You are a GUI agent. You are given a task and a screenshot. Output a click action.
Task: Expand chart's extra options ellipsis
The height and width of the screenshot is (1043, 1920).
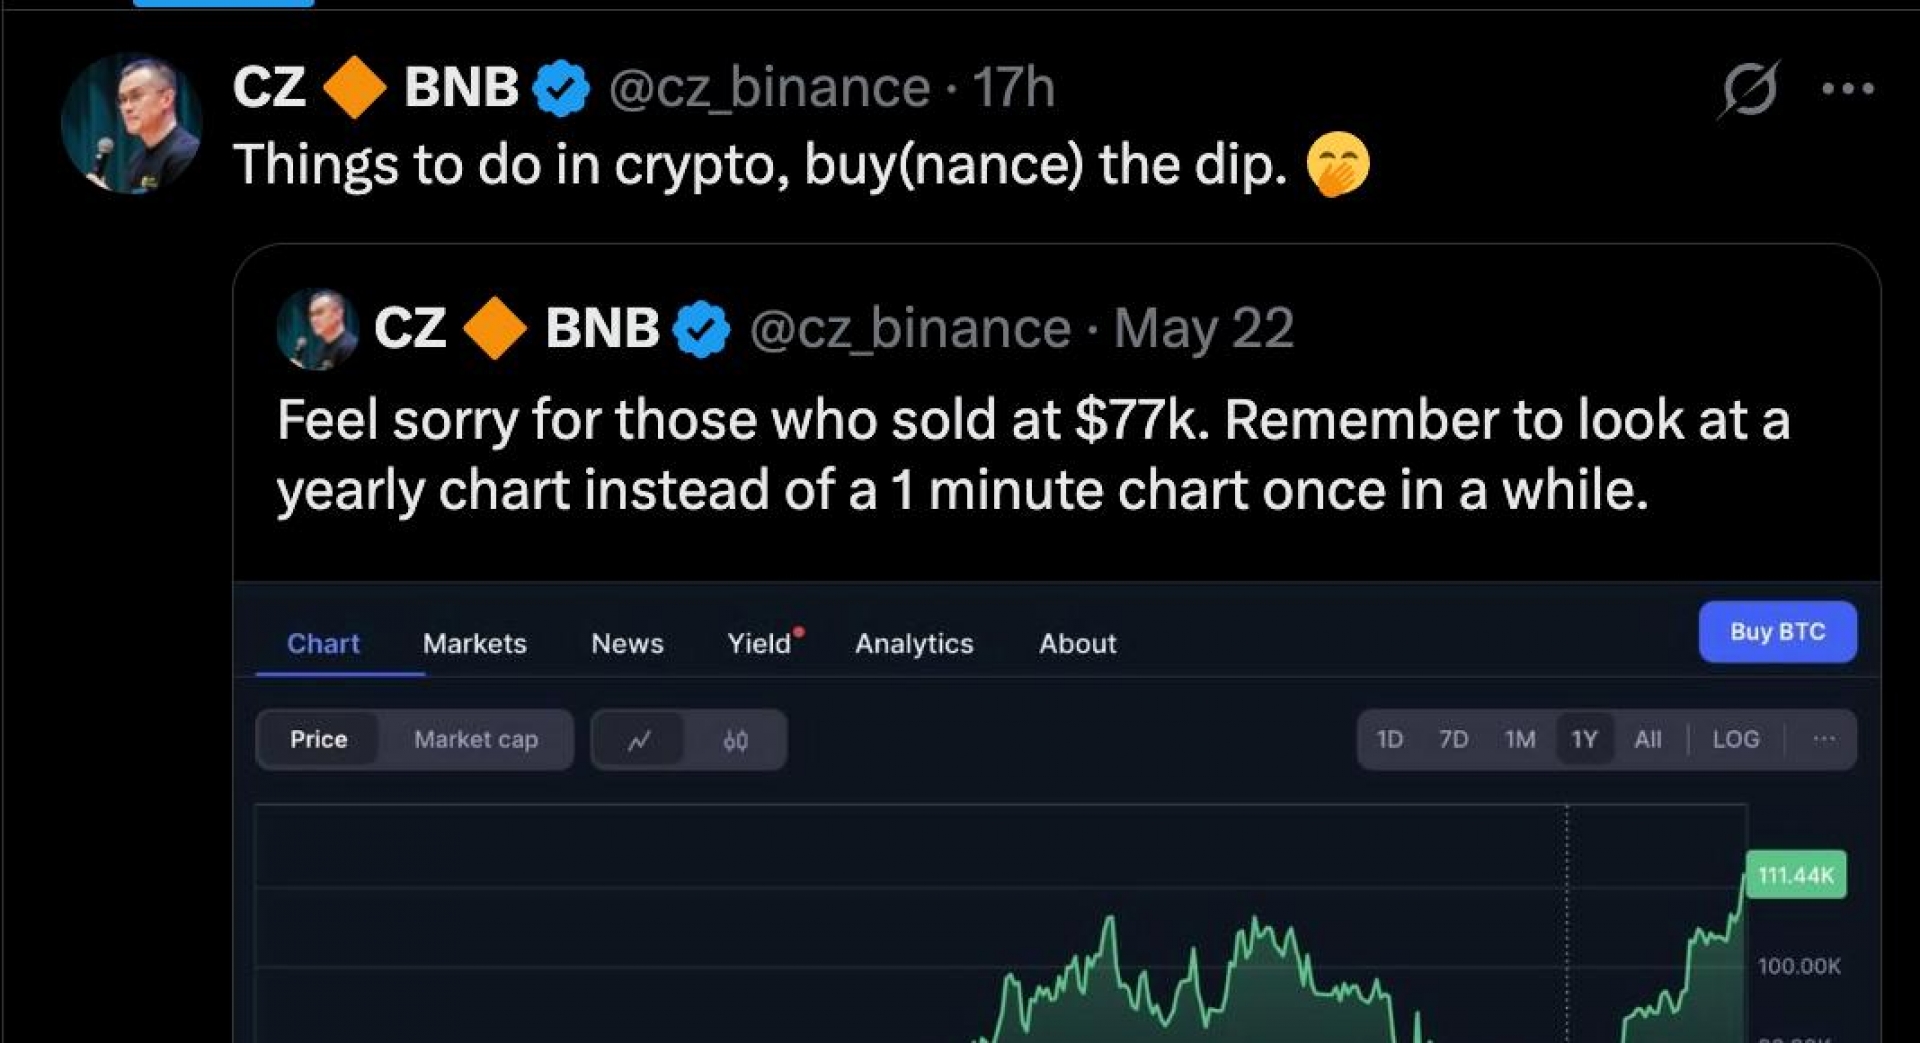coord(1823,740)
